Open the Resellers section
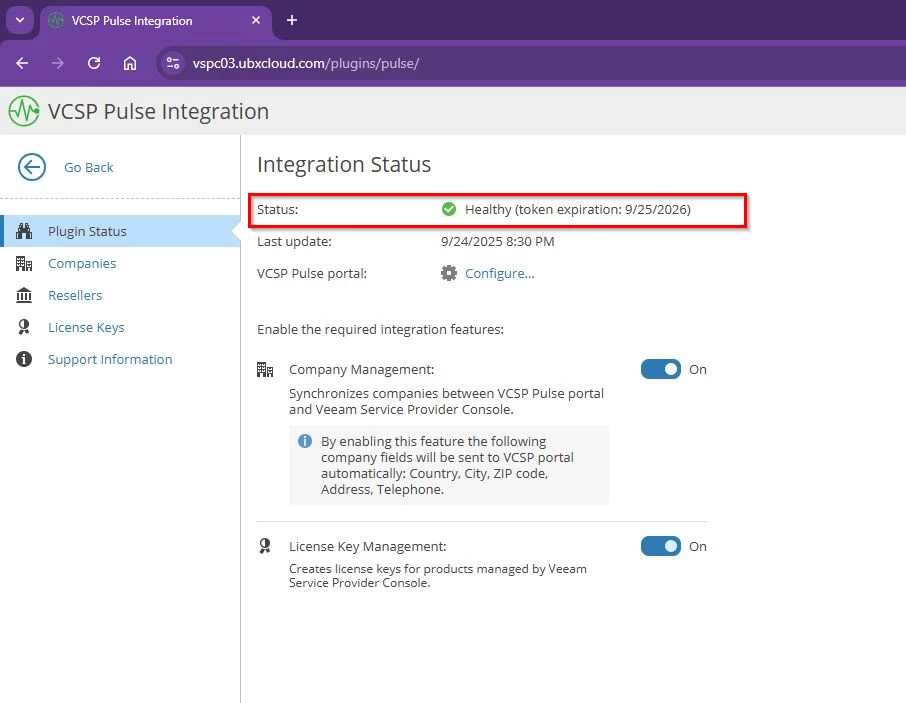906x703 pixels. click(75, 295)
